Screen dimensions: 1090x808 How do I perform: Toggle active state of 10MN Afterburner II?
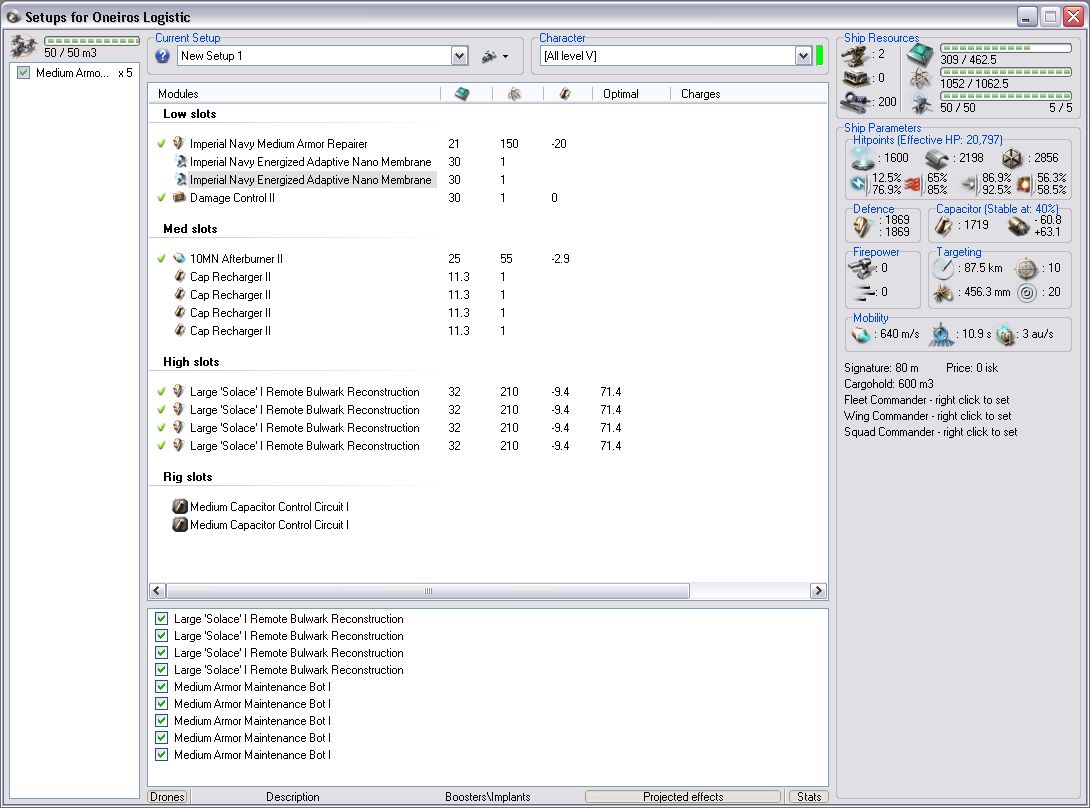(161, 259)
